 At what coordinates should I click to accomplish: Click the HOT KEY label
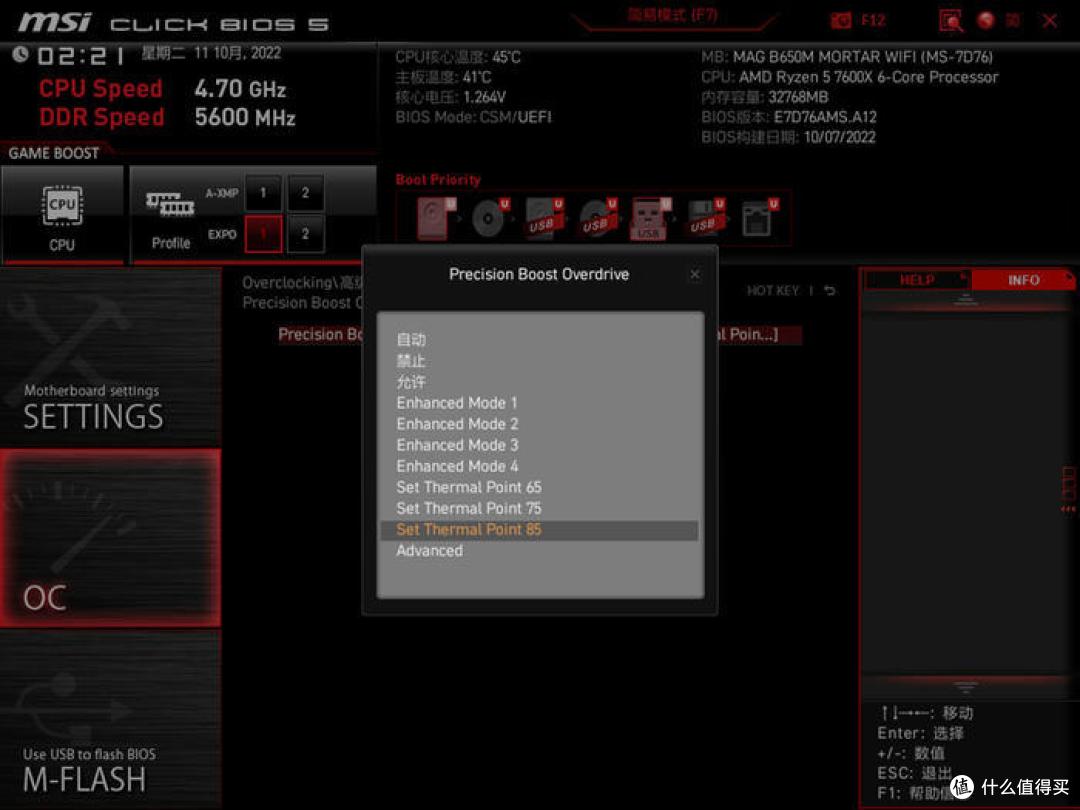coord(773,291)
